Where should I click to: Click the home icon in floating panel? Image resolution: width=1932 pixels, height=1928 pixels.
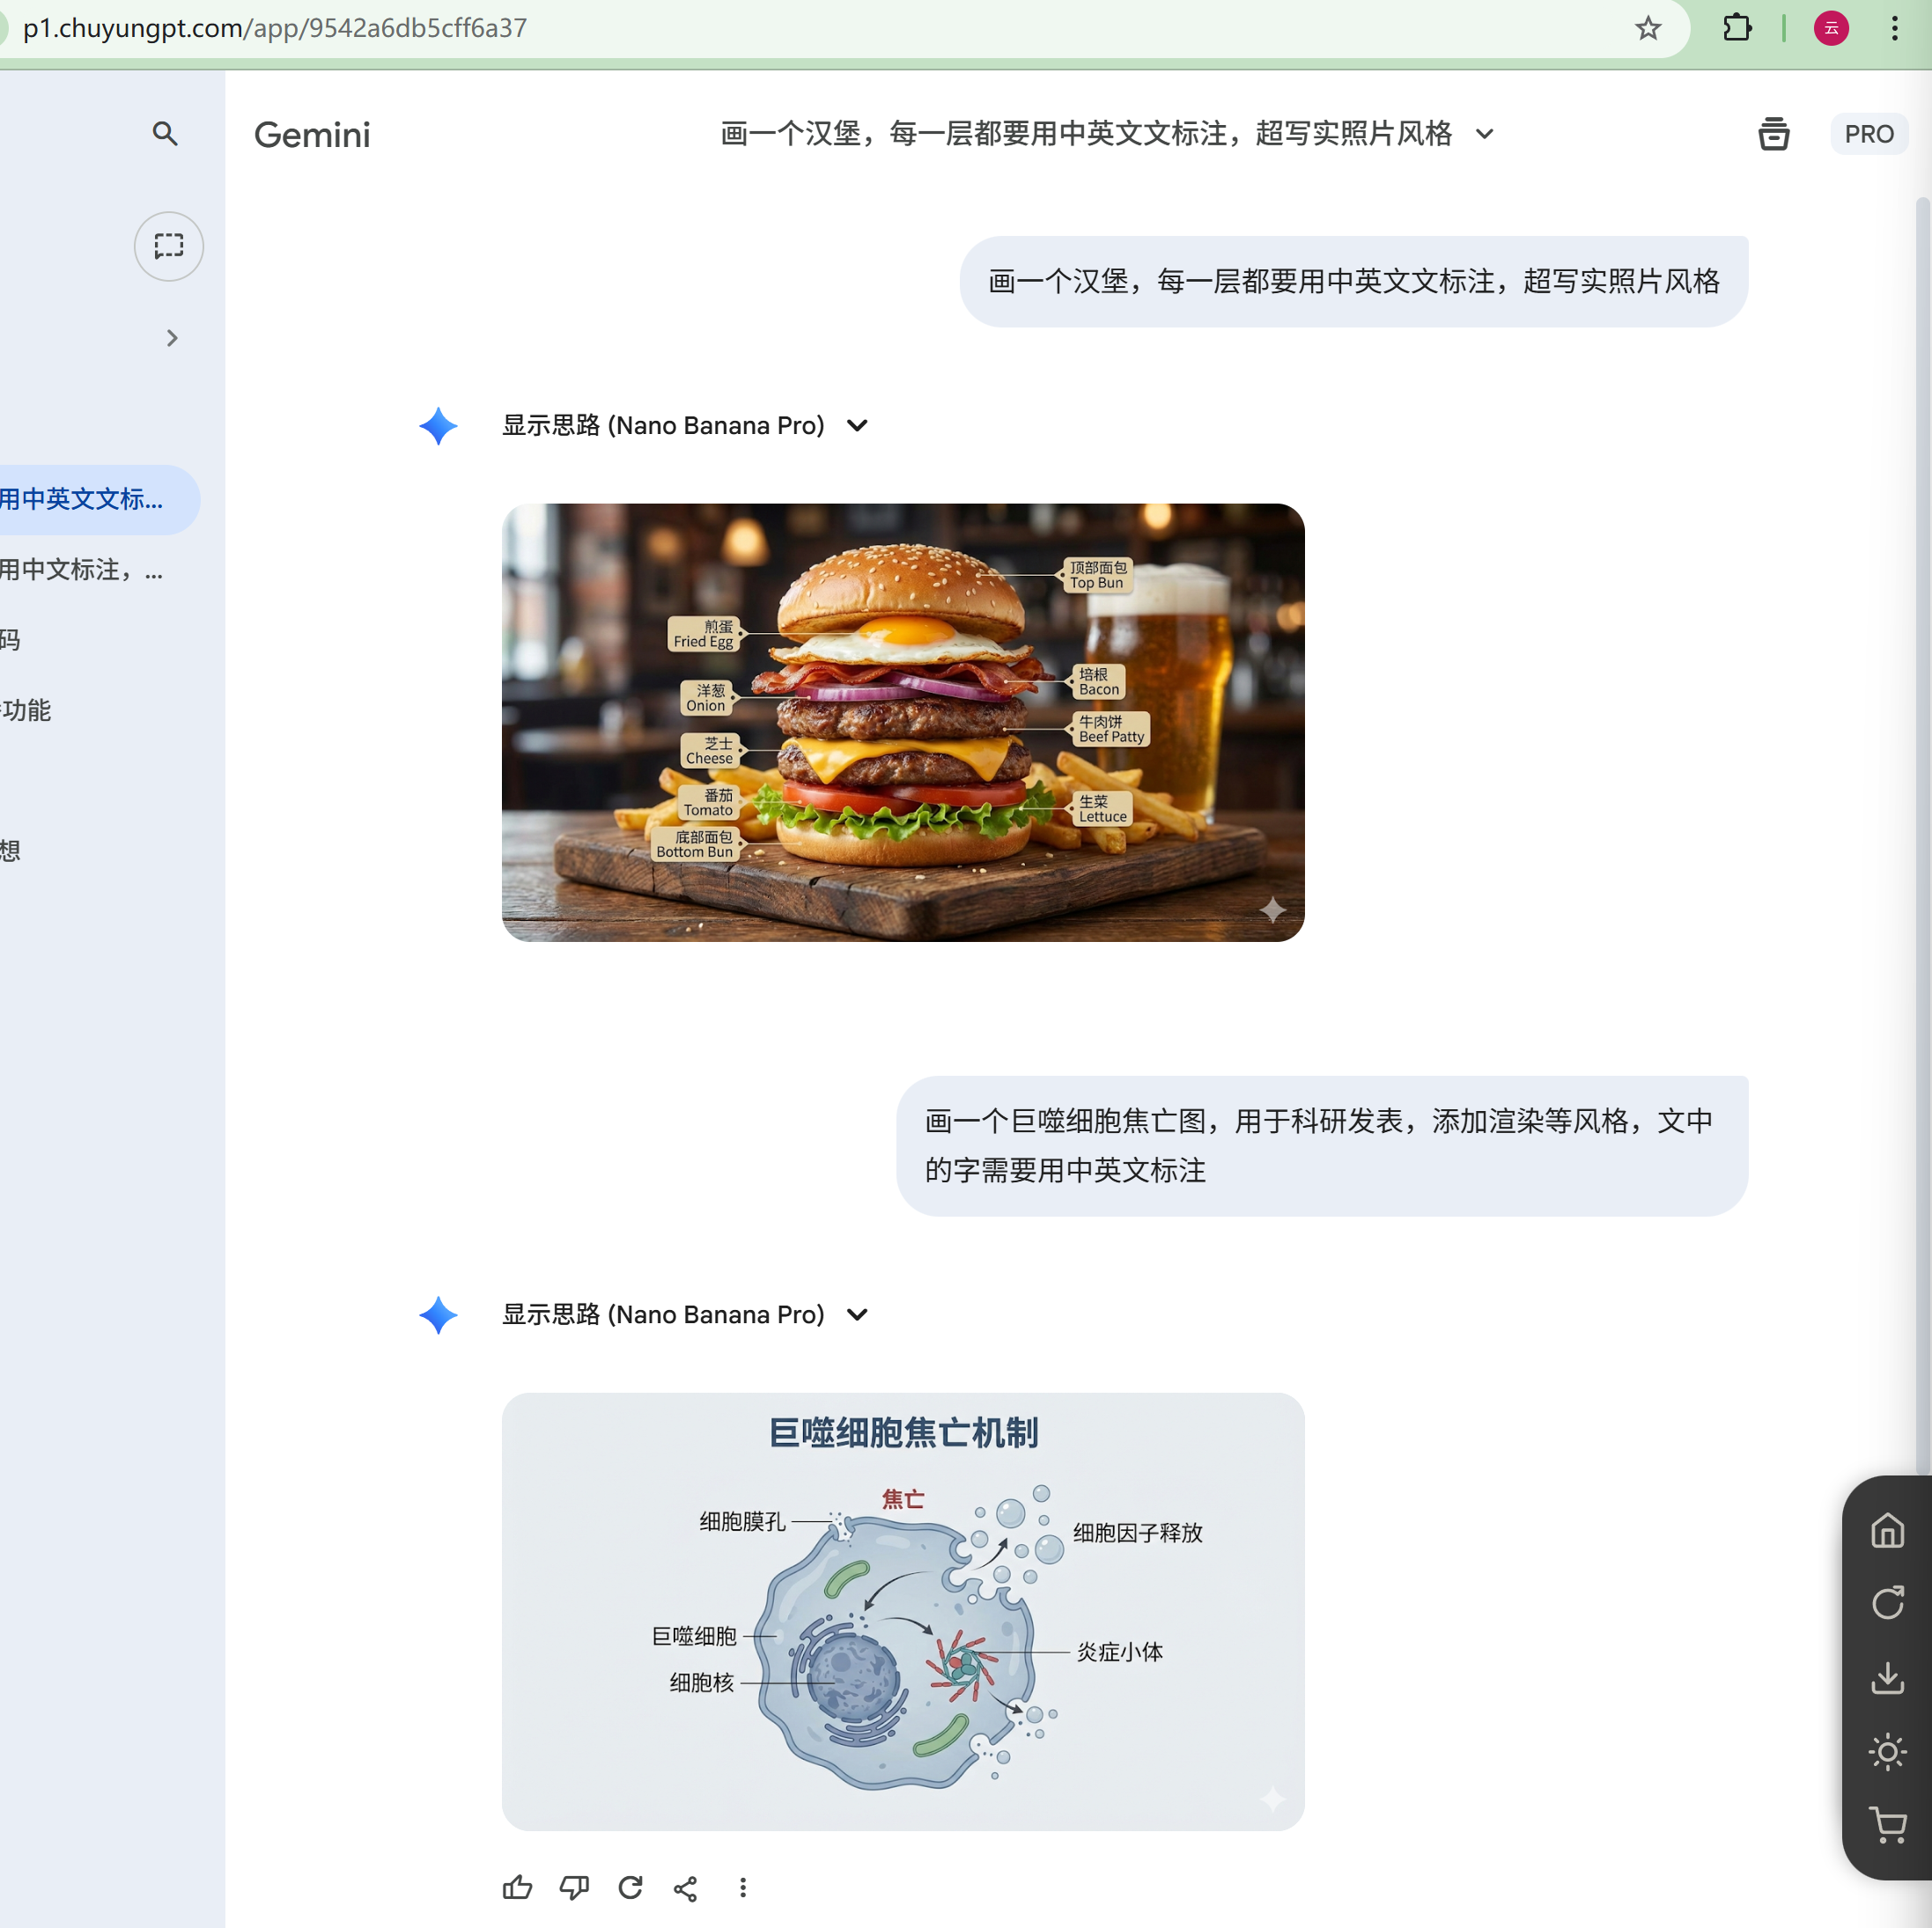(1887, 1530)
